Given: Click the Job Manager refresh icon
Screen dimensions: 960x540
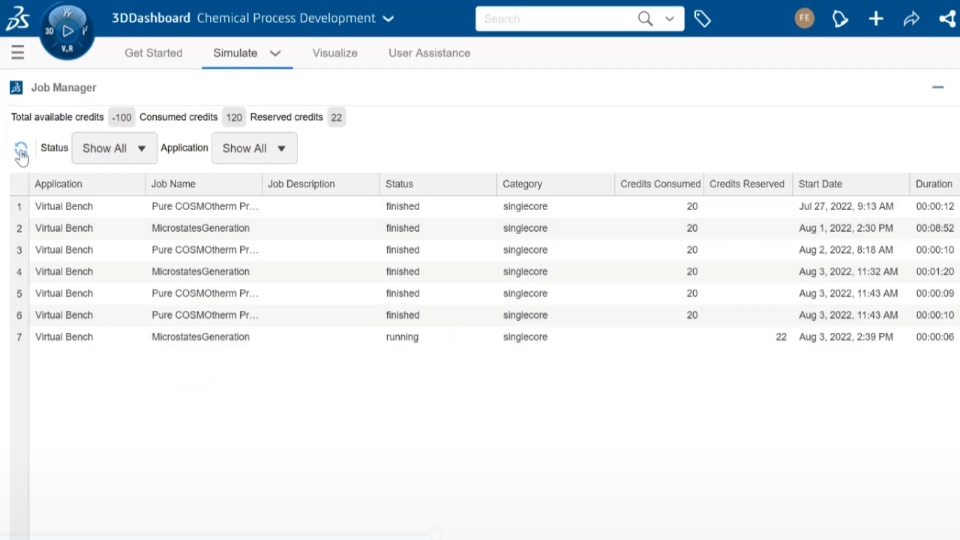Looking at the screenshot, I should [x=21, y=149].
